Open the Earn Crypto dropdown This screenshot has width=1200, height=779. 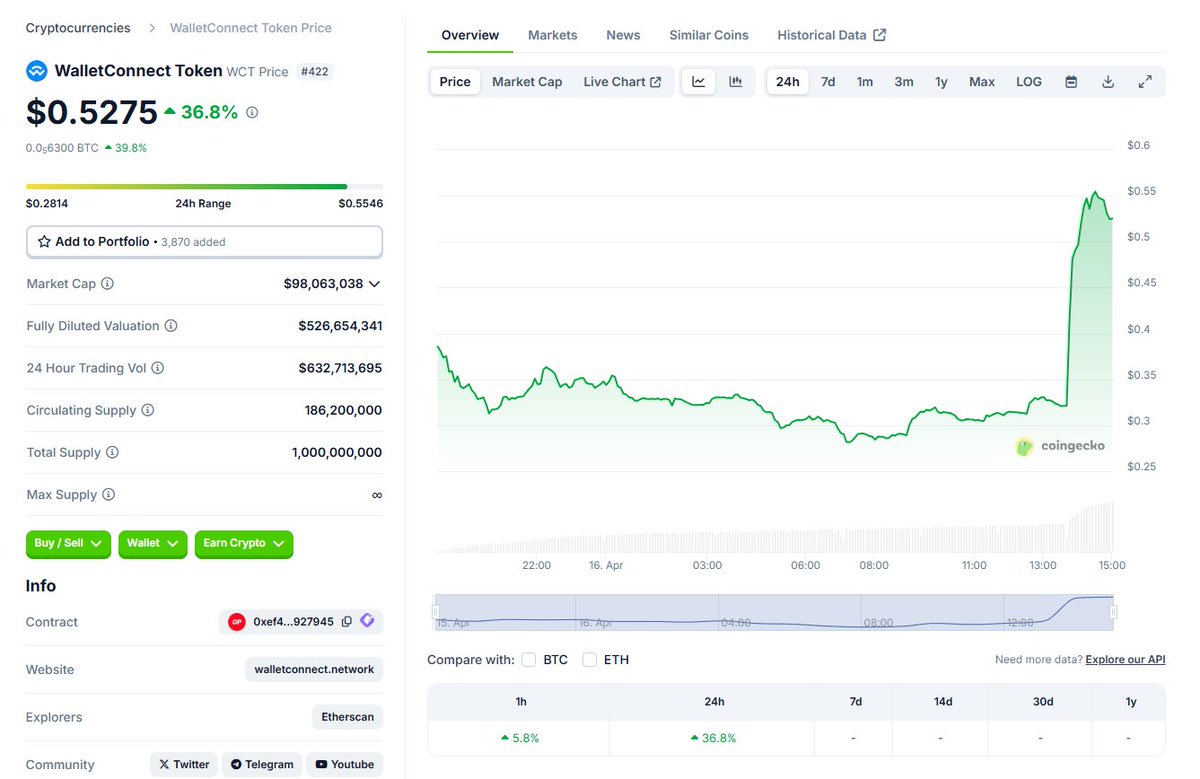coord(244,544)
